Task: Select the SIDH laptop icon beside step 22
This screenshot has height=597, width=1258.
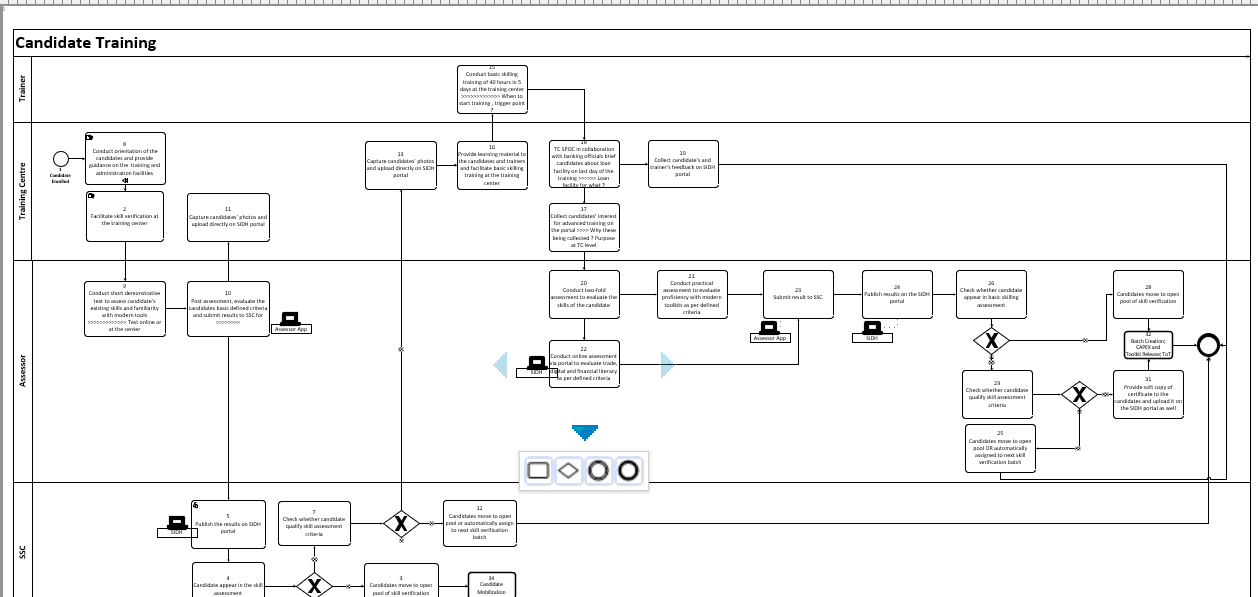Action: pyautogui.click(x=536, y=362)
